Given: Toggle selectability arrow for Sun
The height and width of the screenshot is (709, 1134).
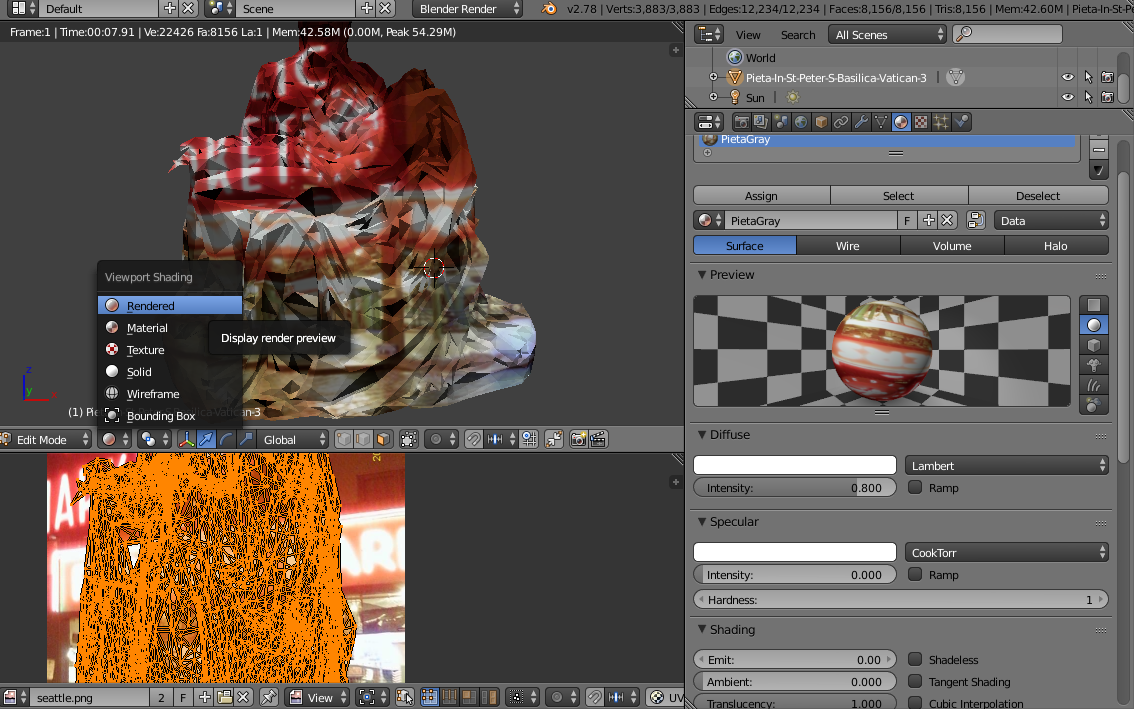Looking at the screenshot, I should click(x=1088, y=97).
